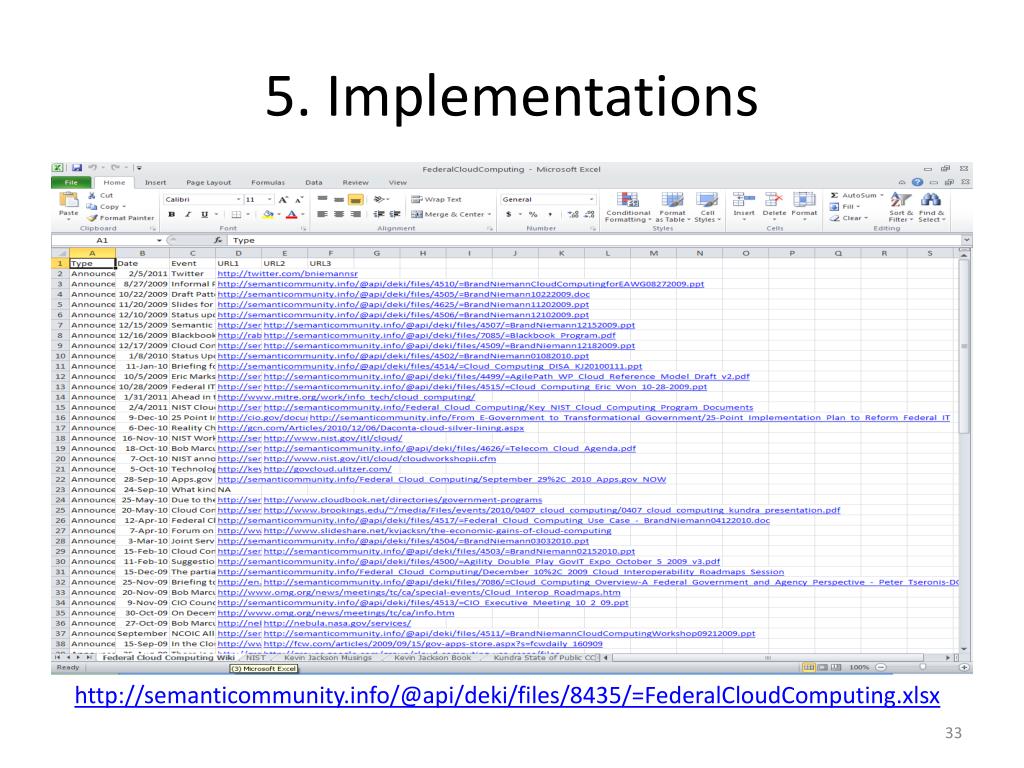Click the Wrap Text button
The image size is (1024, 768).
436,199
